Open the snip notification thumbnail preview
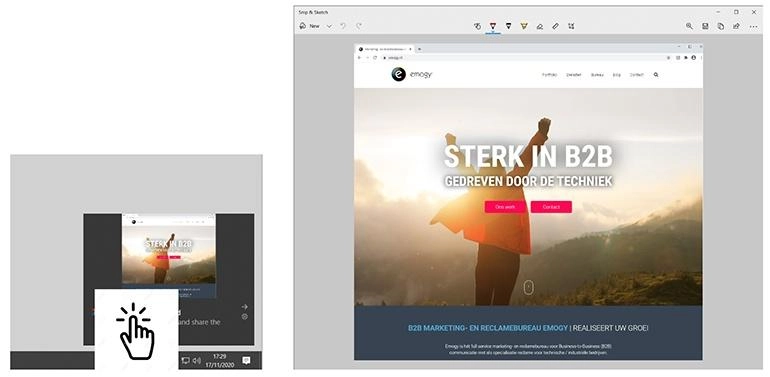This screenshot has height=377, width=770. [x=168, y=255]
